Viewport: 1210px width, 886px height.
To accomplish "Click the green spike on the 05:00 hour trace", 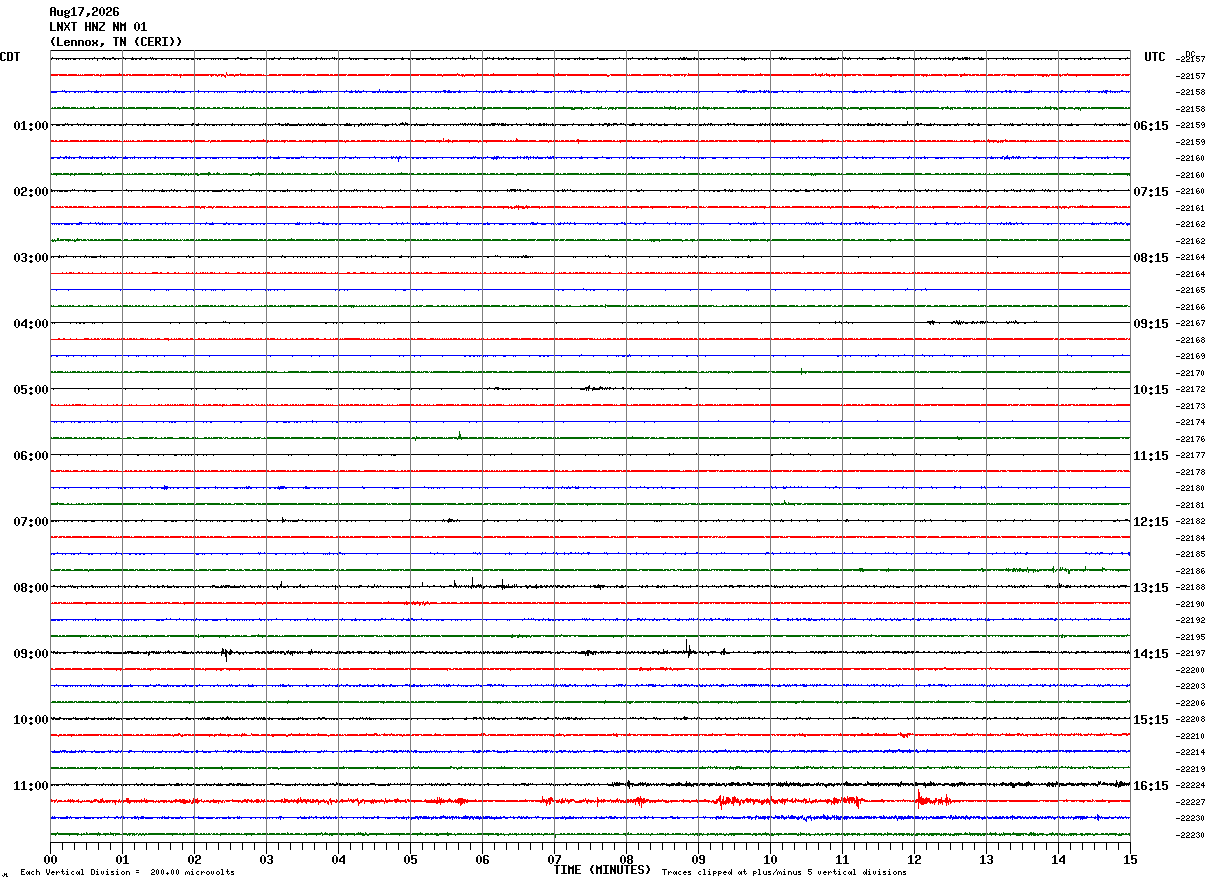I will point(459,435).
